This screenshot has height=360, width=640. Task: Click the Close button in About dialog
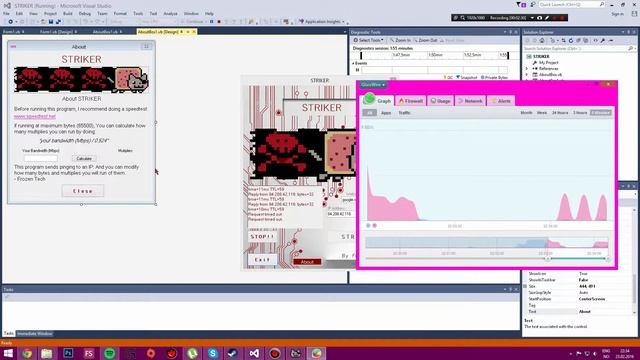click(x=83, y=191)
